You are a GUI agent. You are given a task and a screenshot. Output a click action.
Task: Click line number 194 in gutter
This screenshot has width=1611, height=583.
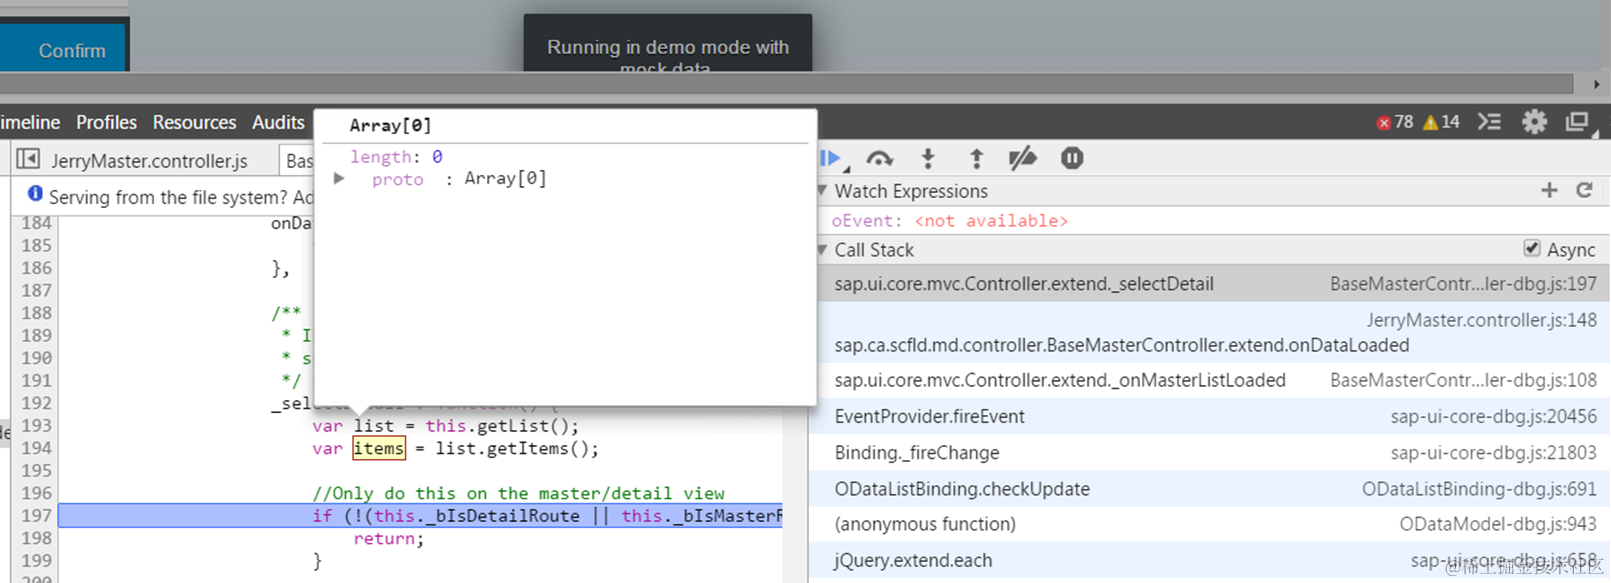36,448
